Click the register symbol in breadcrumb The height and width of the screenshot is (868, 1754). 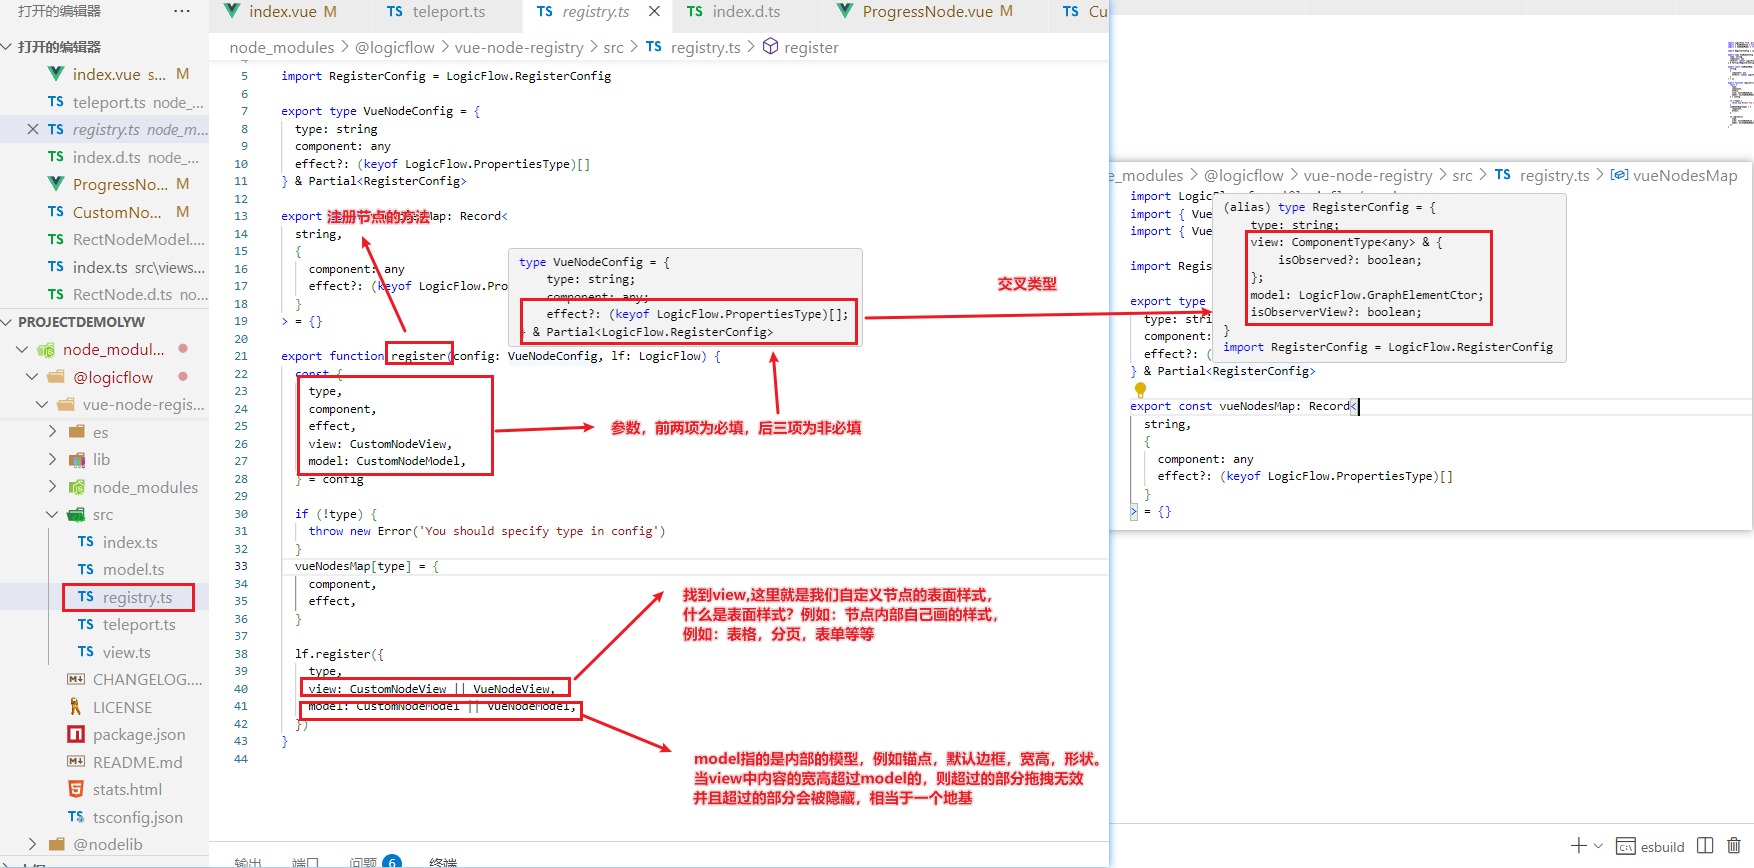(x=810, y=47)
